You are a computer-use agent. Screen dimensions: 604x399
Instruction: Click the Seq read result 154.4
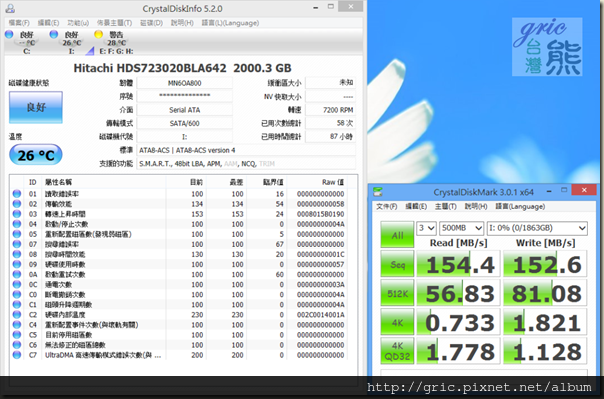coord(458,264)
